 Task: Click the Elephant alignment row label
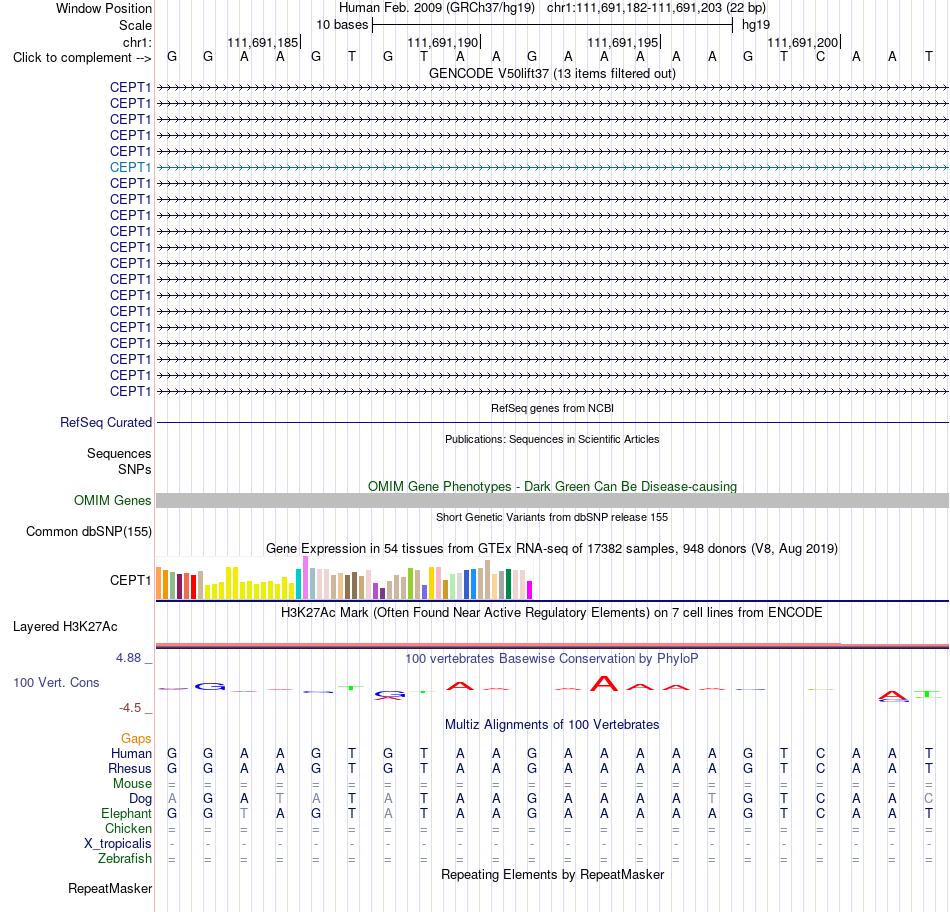(x=126, y=813)
